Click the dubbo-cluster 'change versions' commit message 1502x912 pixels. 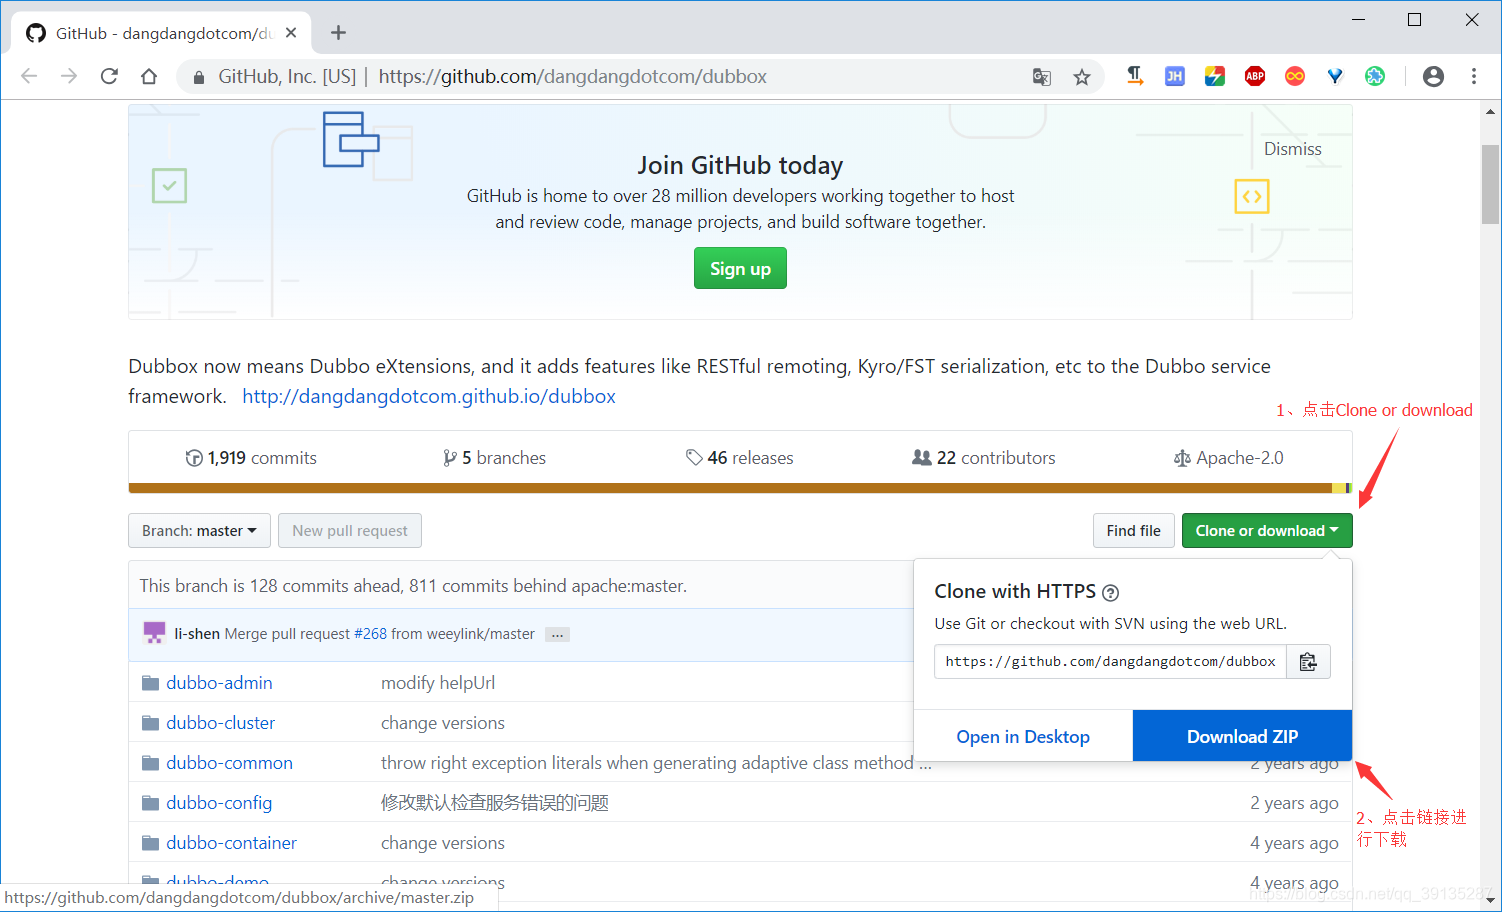click(443, 723)
